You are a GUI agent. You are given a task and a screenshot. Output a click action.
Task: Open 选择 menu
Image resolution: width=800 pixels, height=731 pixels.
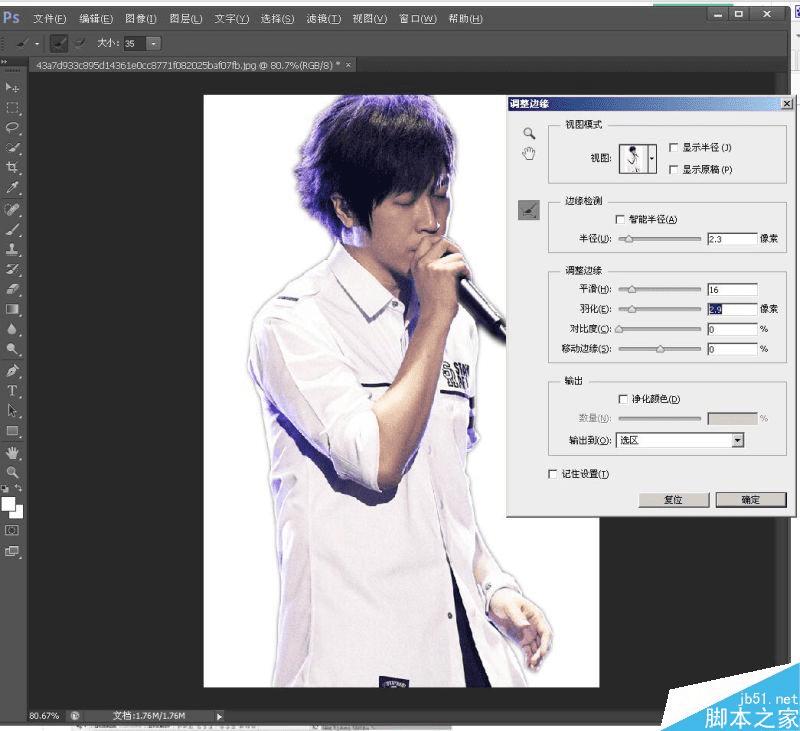click(x=277, y=19)
